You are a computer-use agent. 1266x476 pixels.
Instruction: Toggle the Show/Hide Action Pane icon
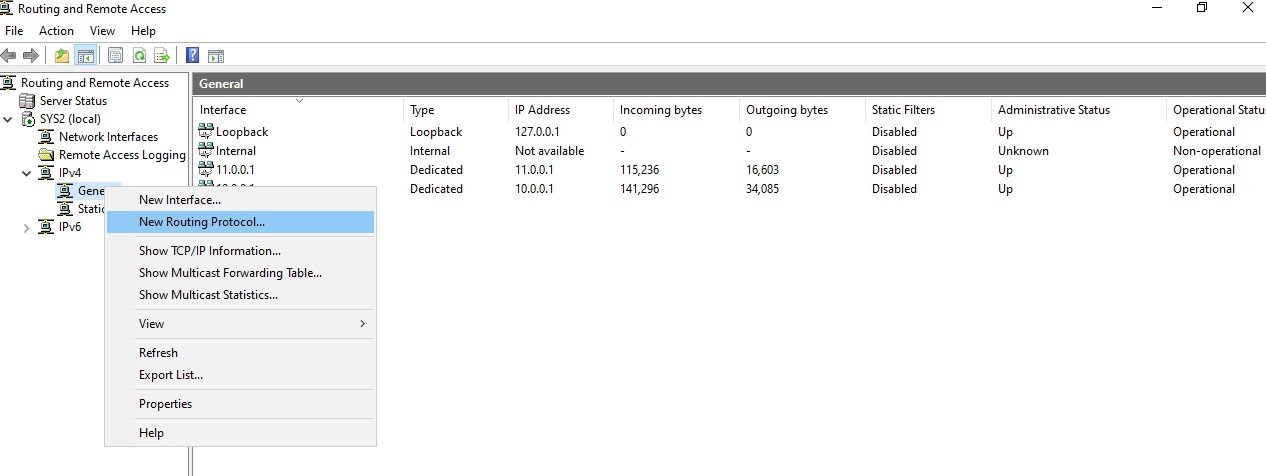pos(216,56)
